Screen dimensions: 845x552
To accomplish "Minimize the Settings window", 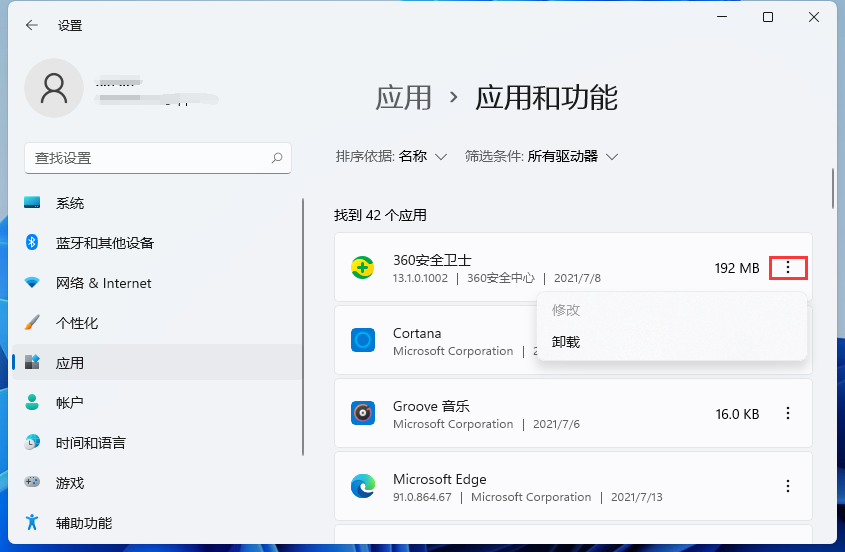I will click(722, 17).
